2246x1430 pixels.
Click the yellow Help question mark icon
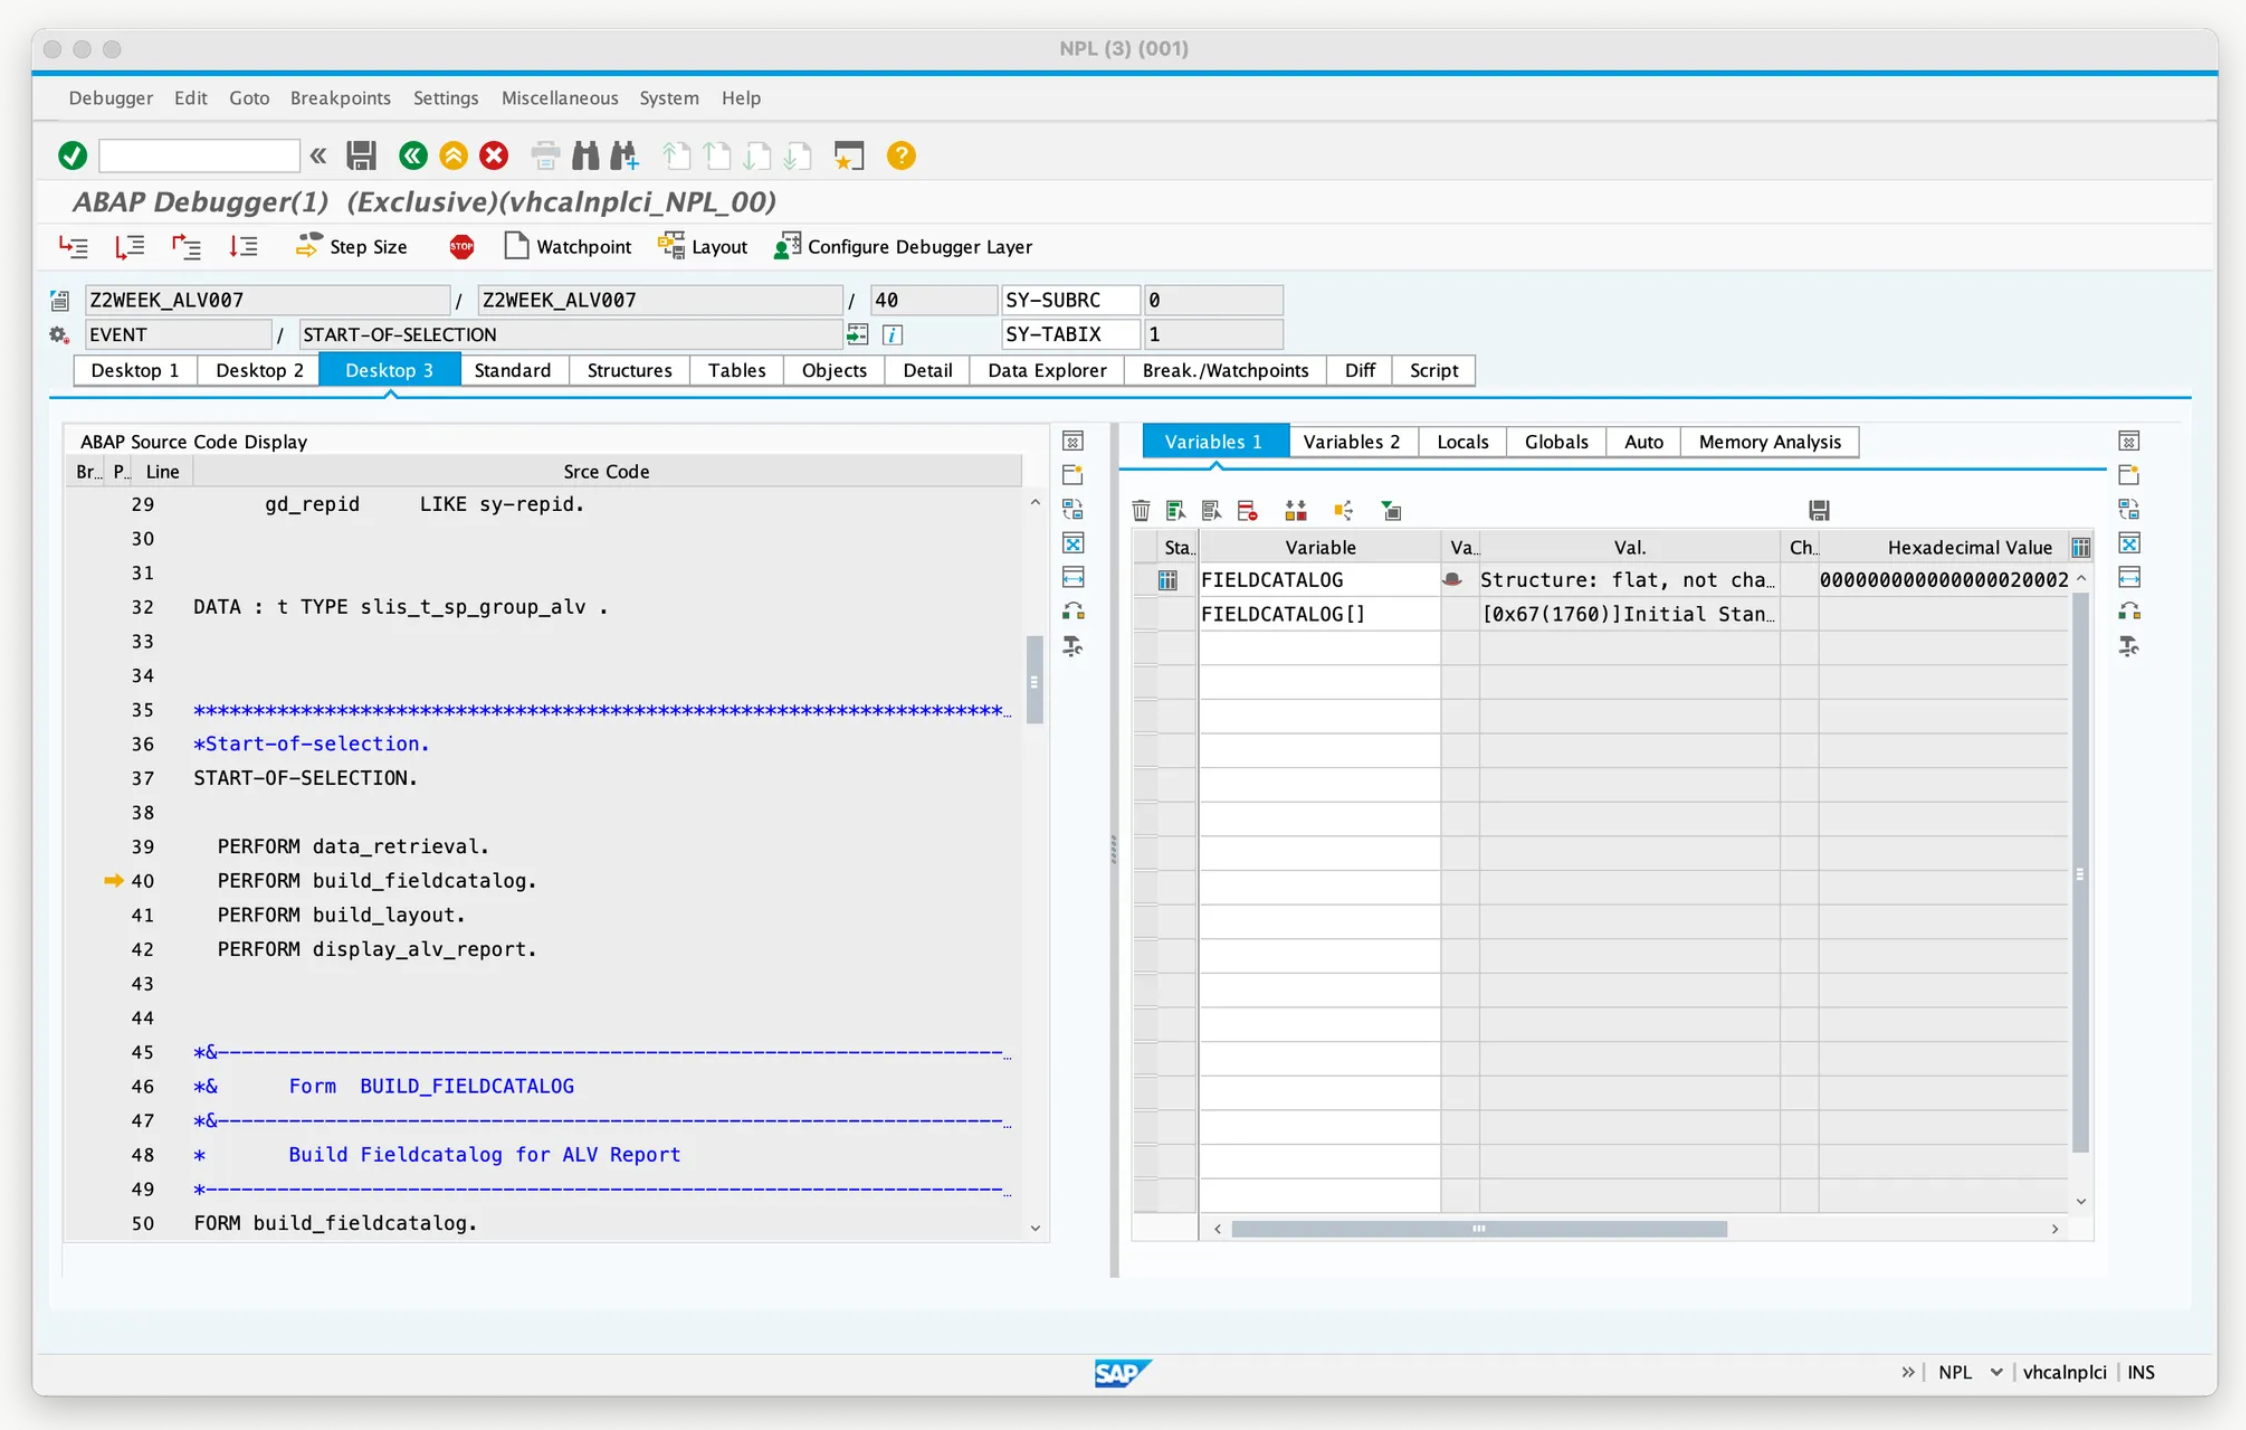pos(900,155)
